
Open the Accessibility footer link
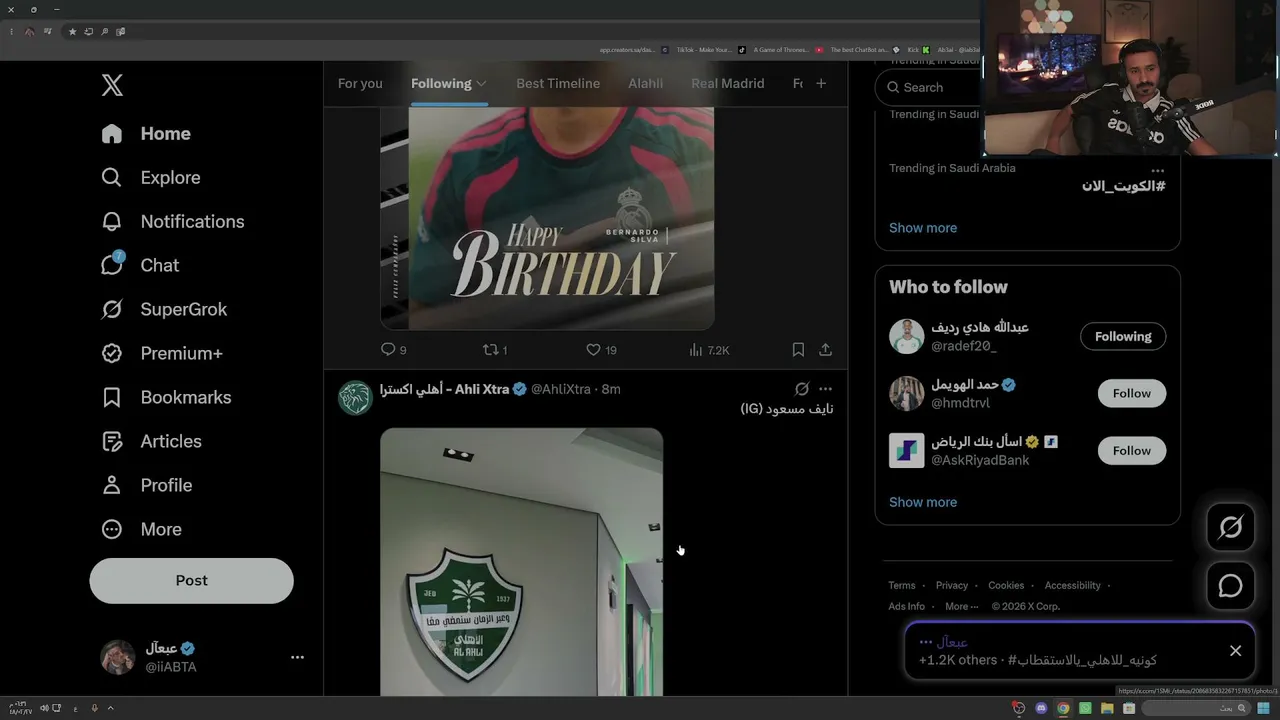tap(1073, 585)
